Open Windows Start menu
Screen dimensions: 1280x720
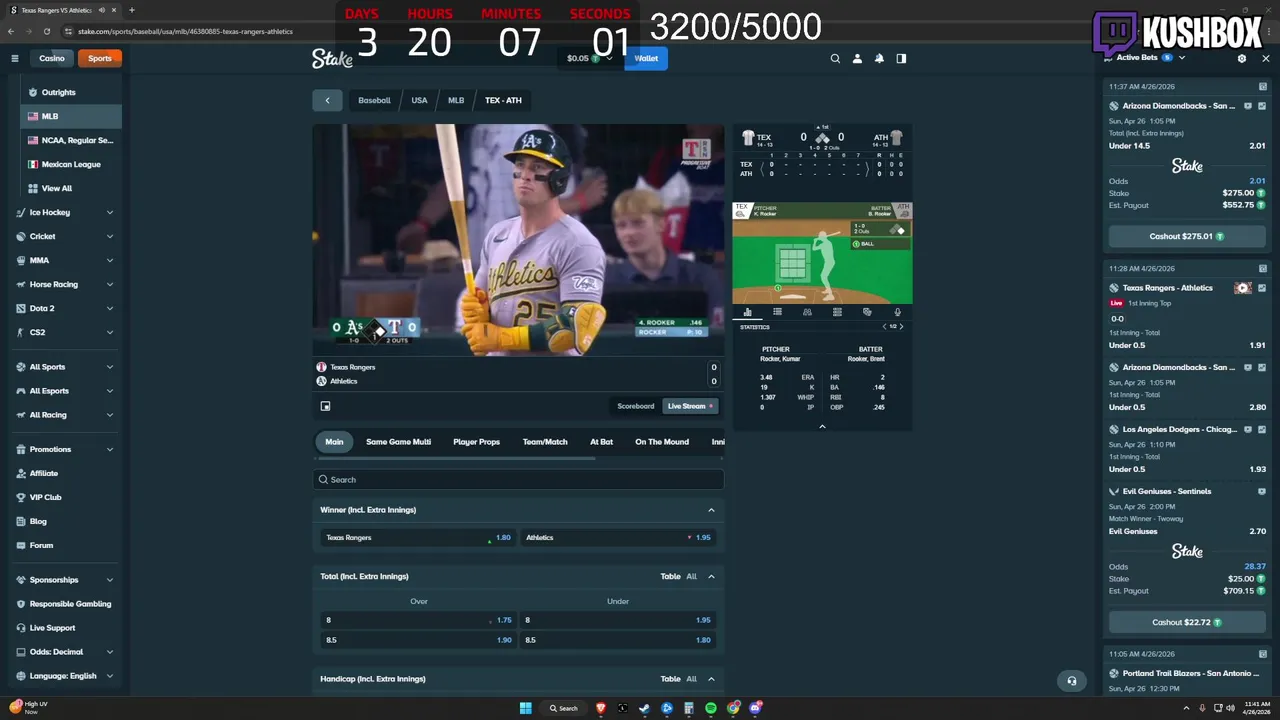[525, 708]
